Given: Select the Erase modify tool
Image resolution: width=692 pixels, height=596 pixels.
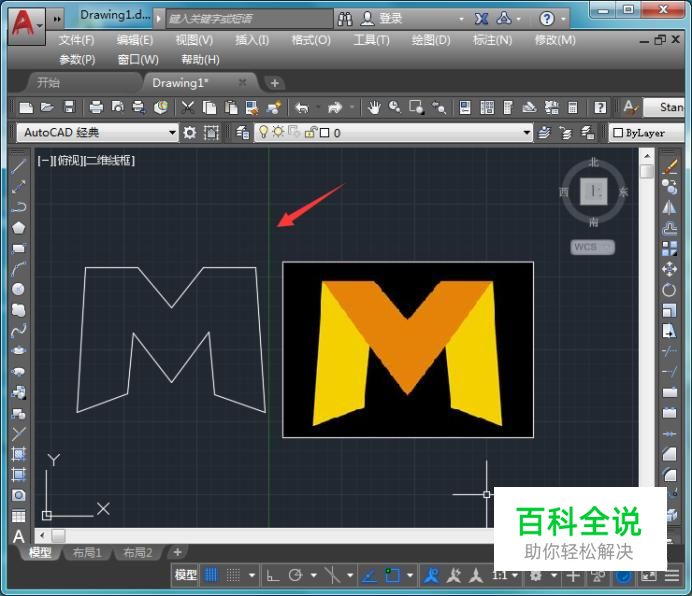Looking at the screenshot, I should (669, 167).
